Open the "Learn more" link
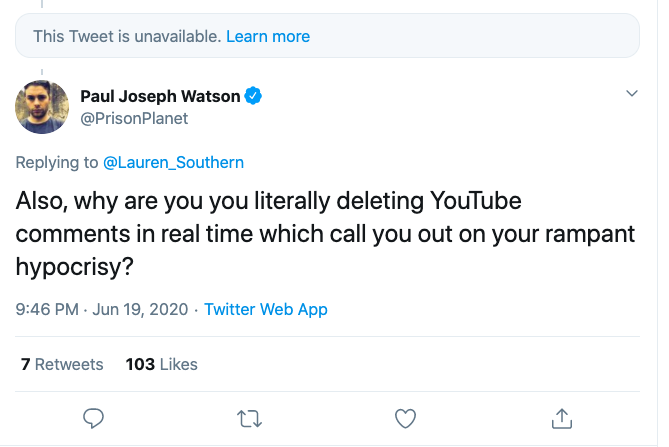Screen dimensions: 669x447 [268, 36]
